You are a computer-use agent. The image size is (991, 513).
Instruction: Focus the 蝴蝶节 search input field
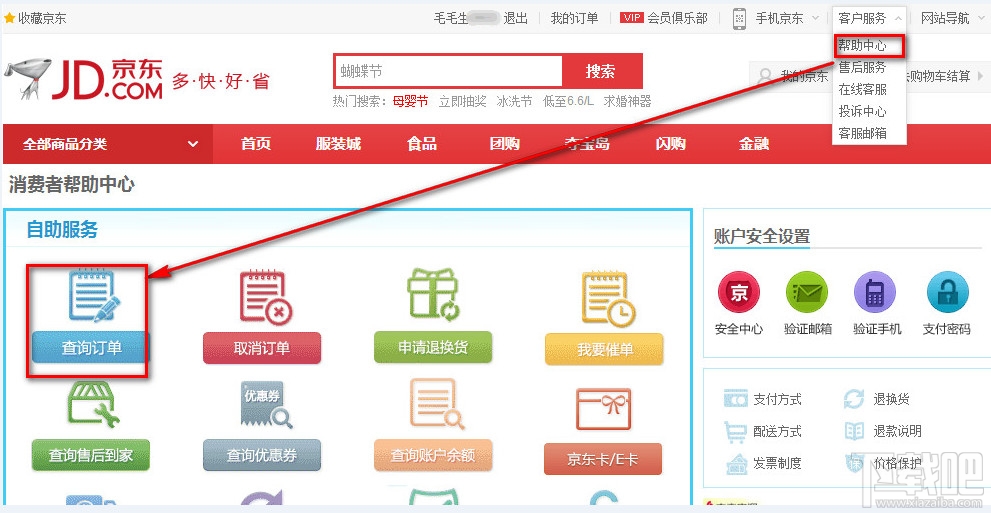[448, 71]
